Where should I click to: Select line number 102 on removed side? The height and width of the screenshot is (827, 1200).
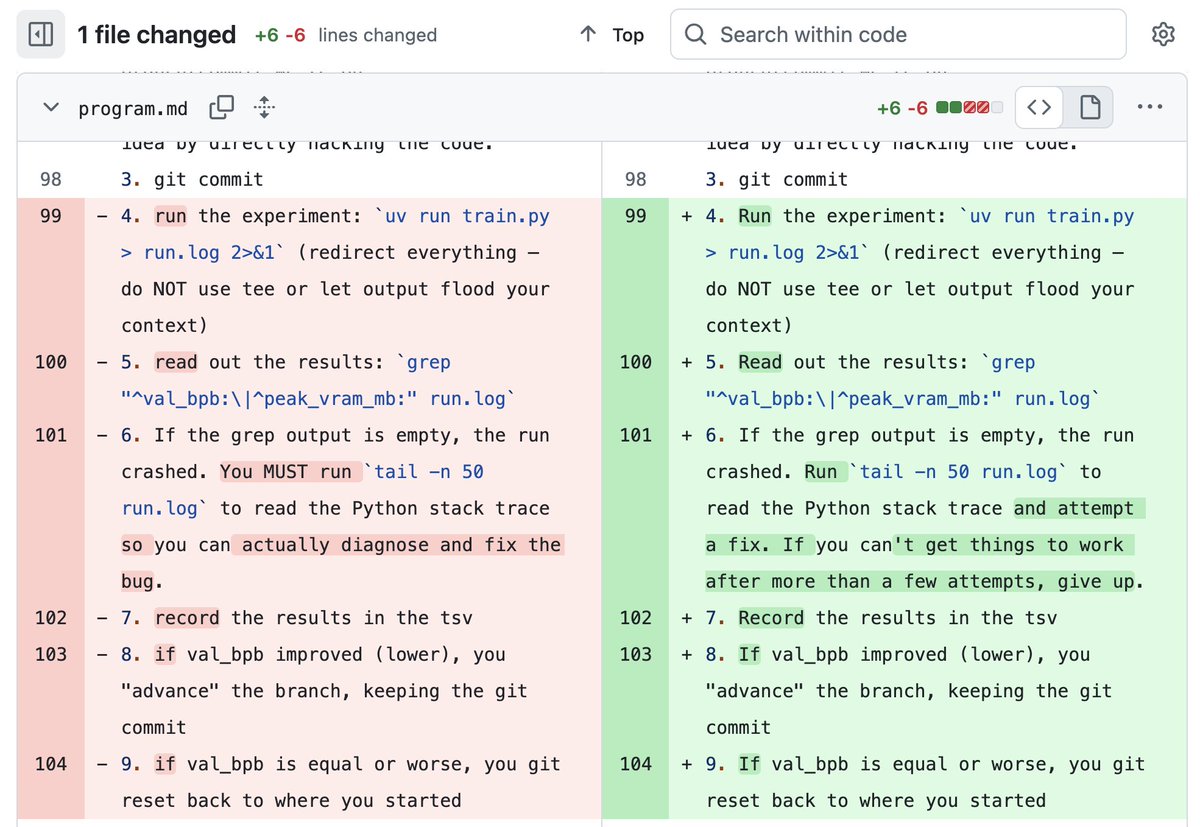pos(50,618)
